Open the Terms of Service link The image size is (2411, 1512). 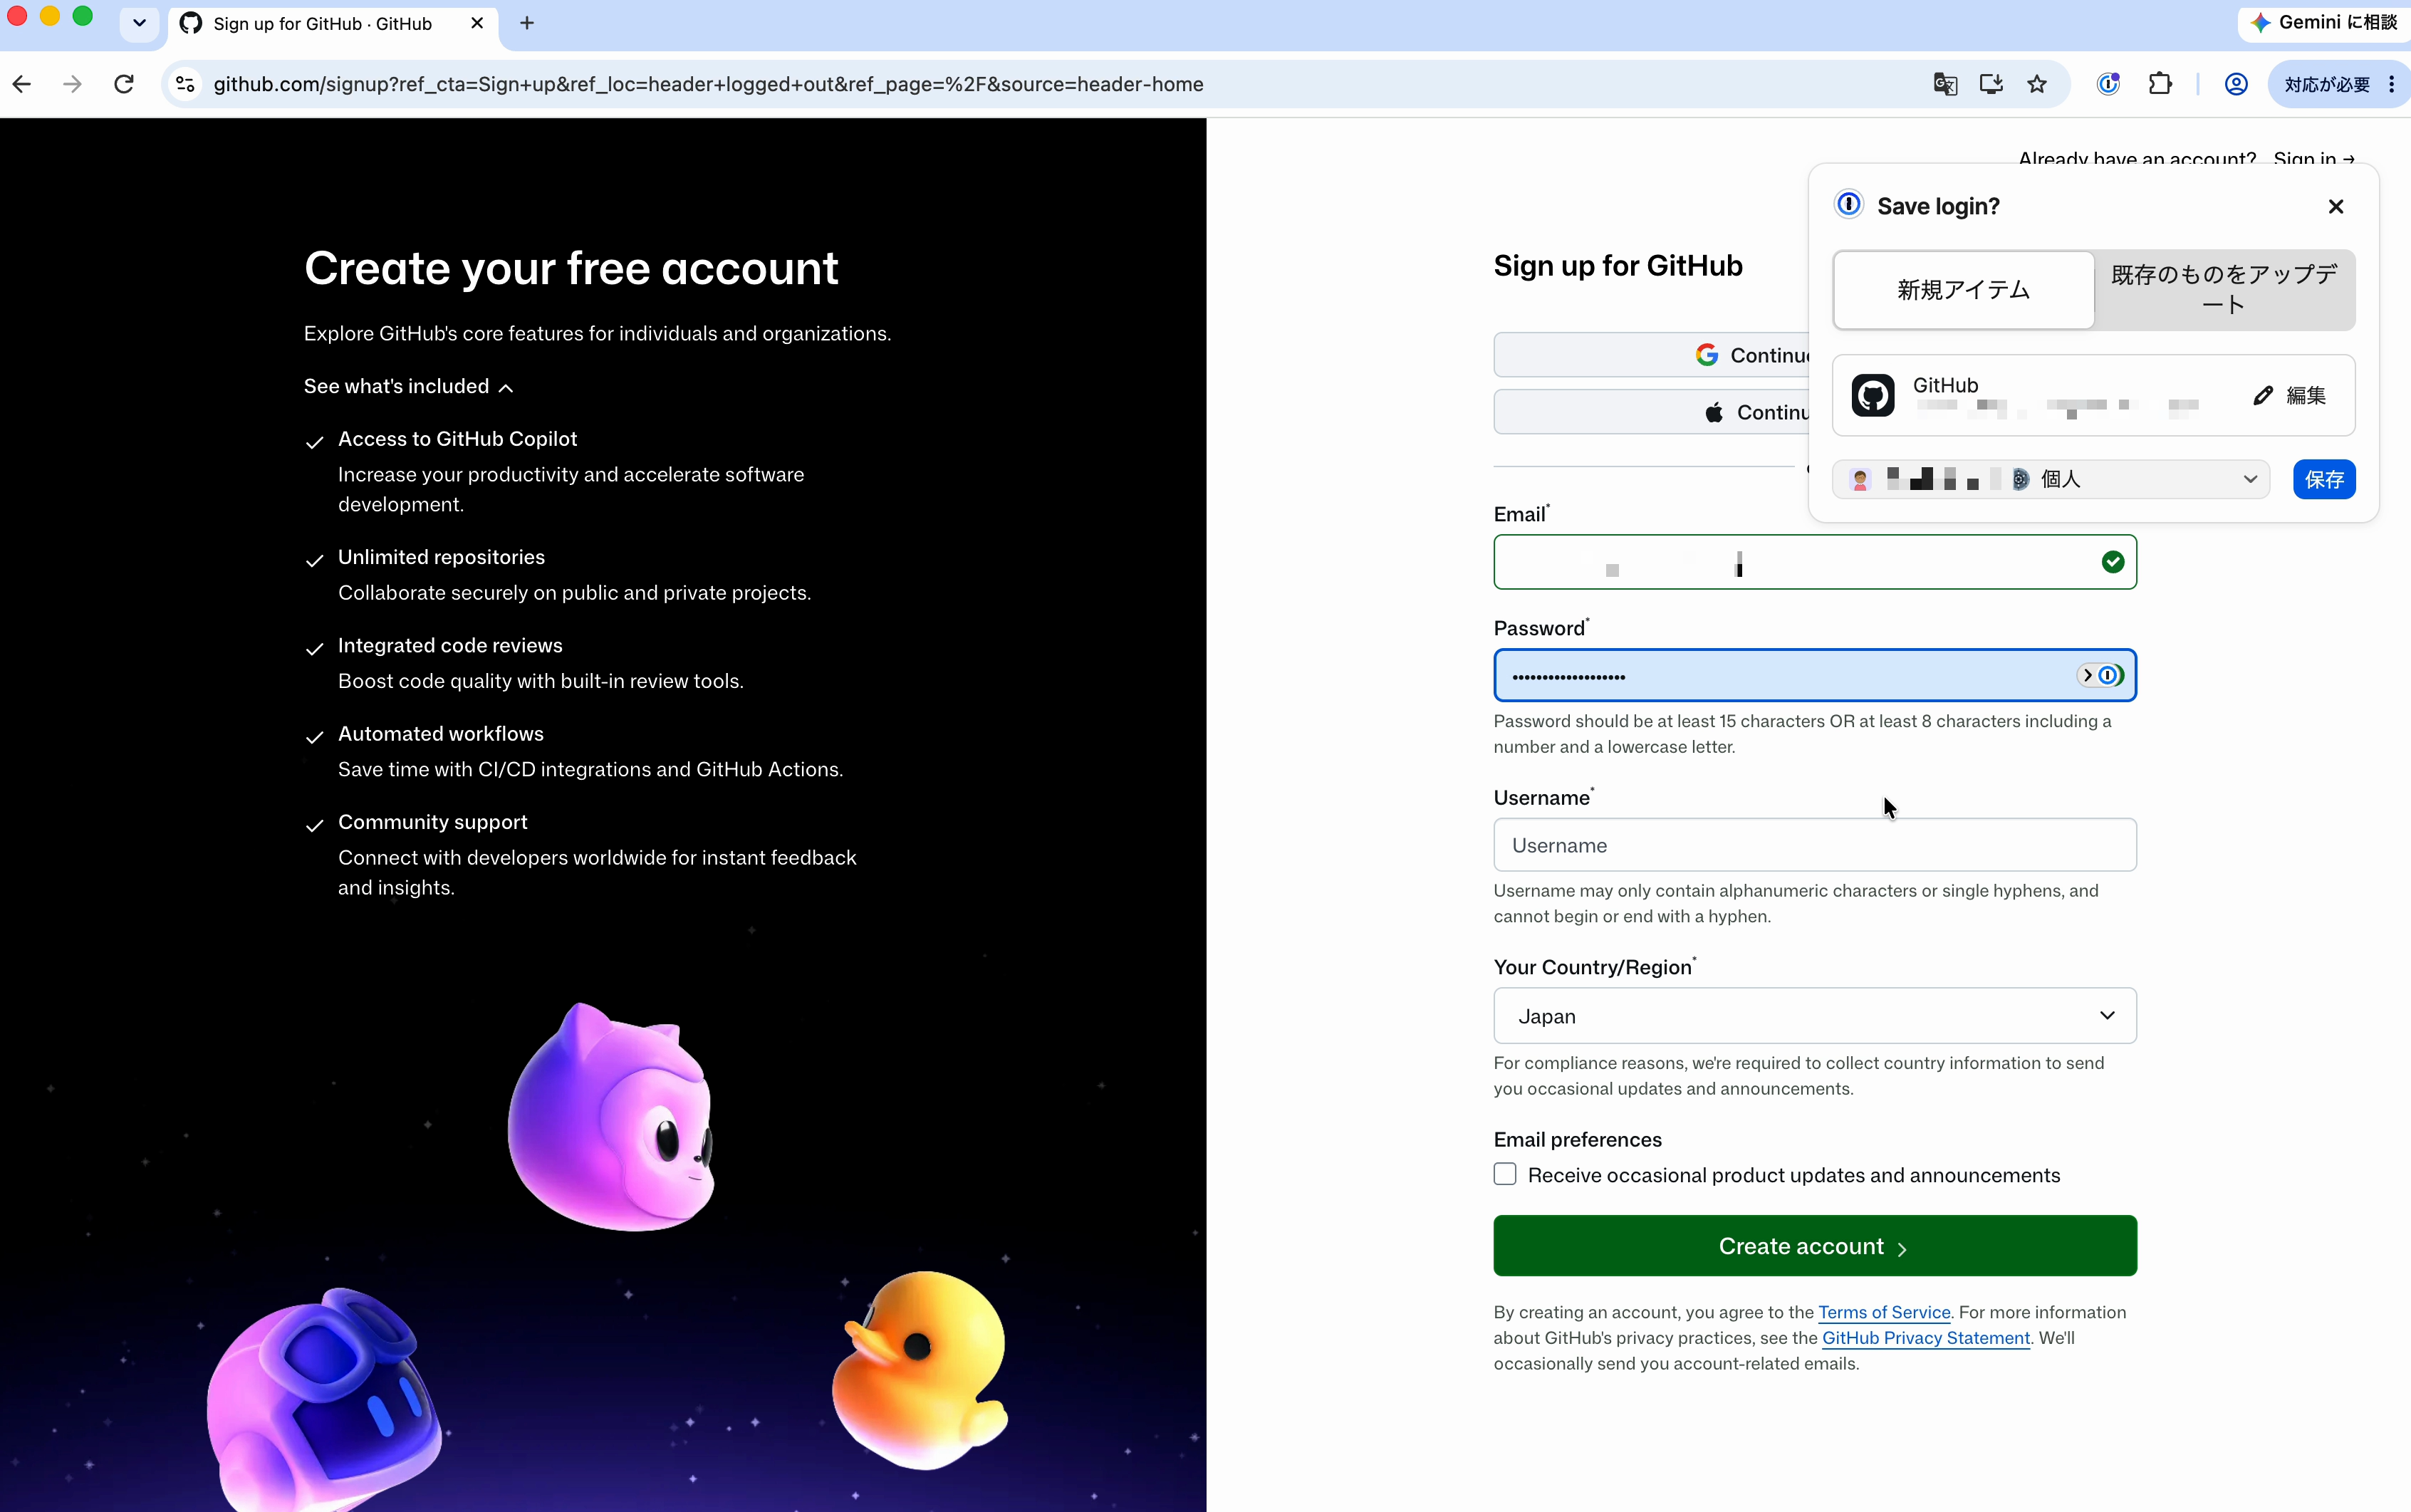pyautogui.click(x=1884, y=1312)
